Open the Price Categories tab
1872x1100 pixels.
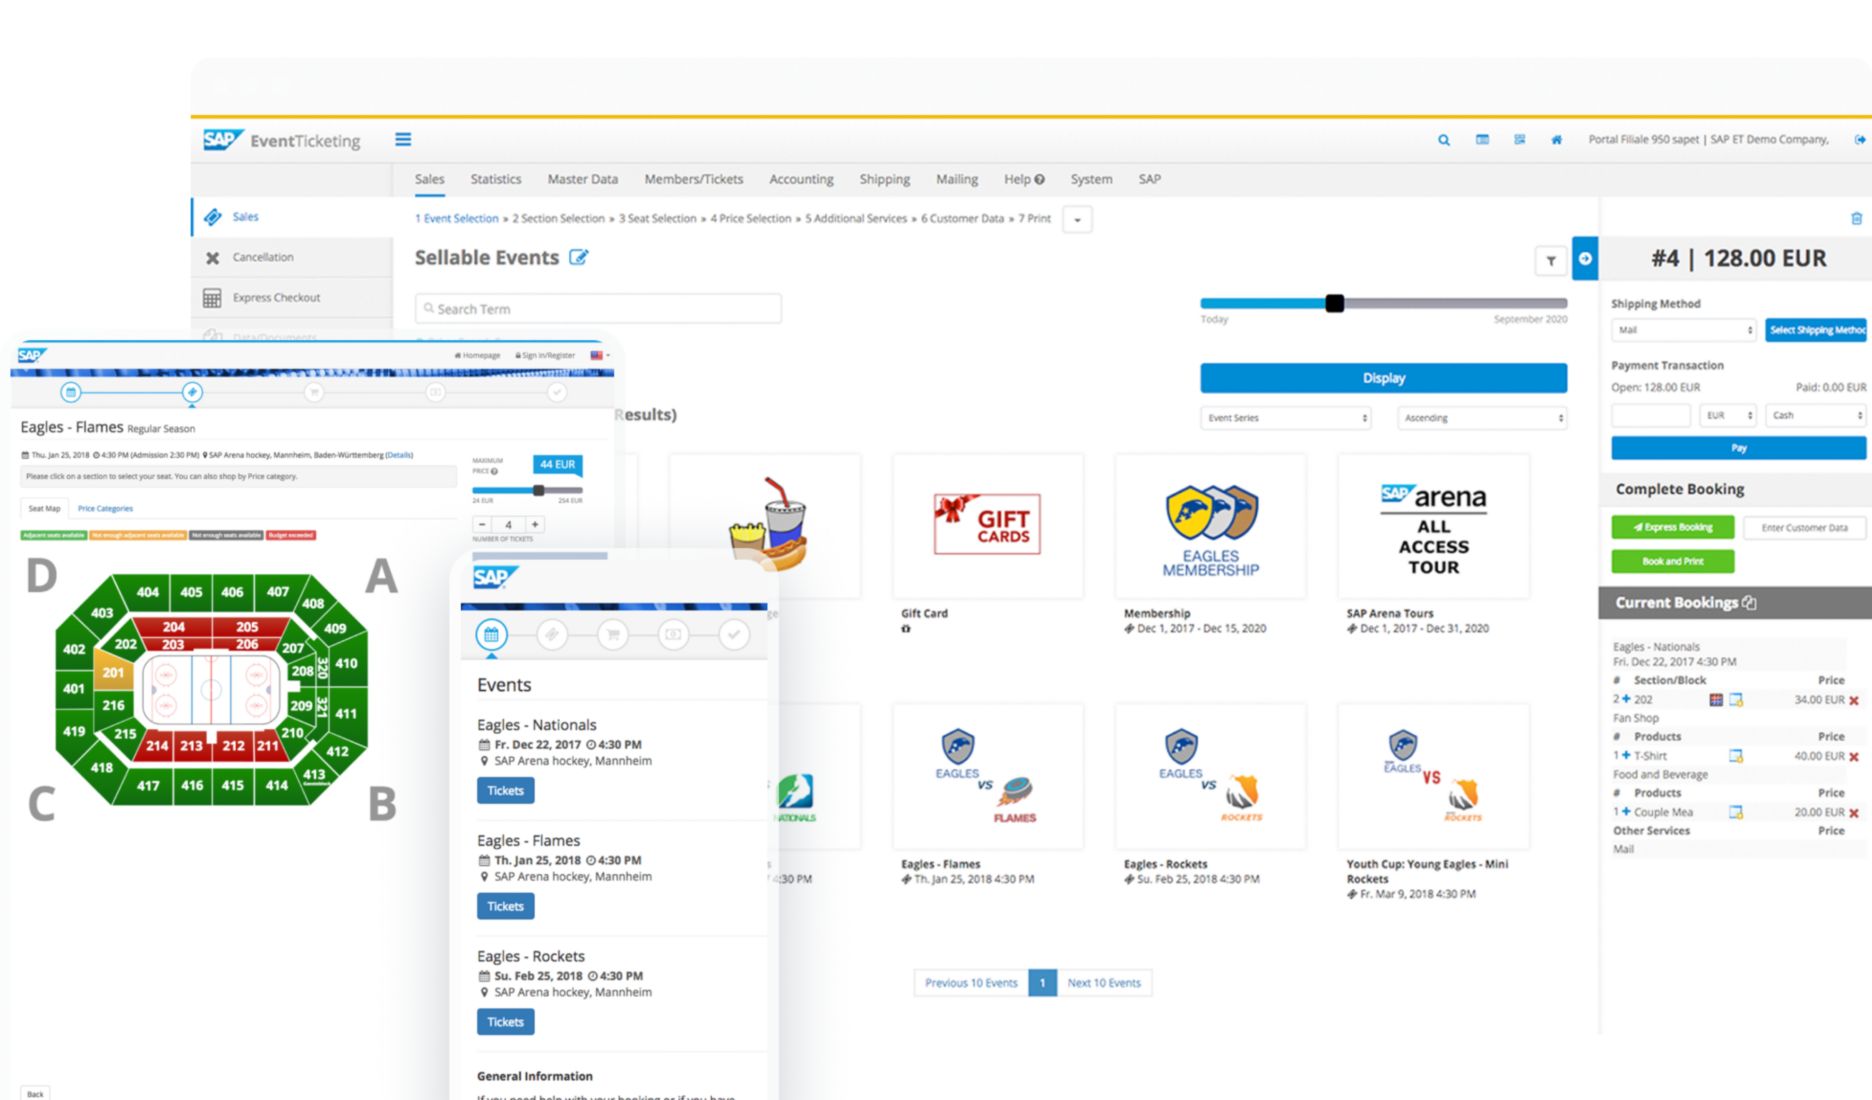pyautogui.click(x=105, y=508)
